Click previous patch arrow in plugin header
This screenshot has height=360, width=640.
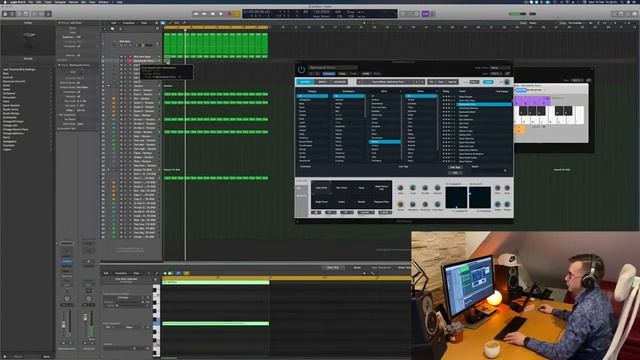(x=417, y=82)
